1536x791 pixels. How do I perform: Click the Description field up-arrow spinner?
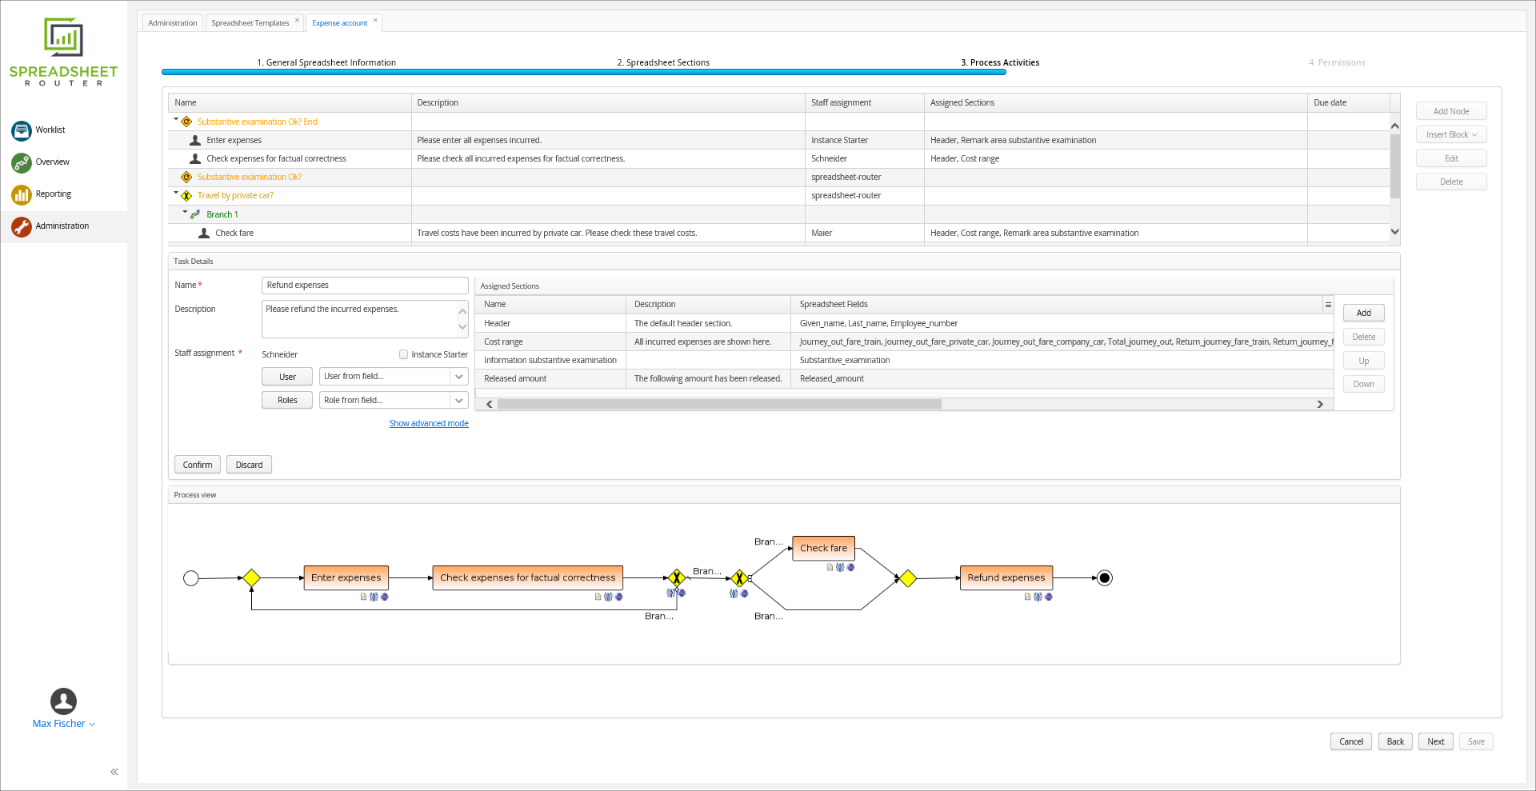[462, 310]
